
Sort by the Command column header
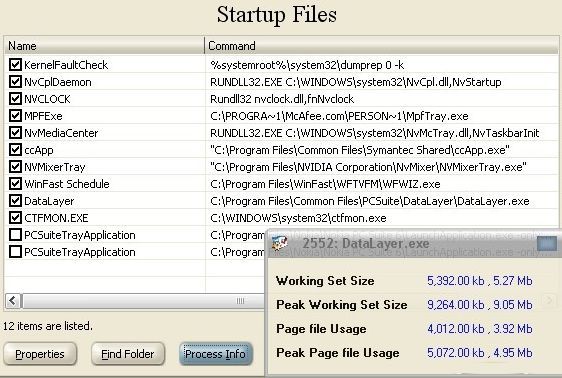coord(381,46)
